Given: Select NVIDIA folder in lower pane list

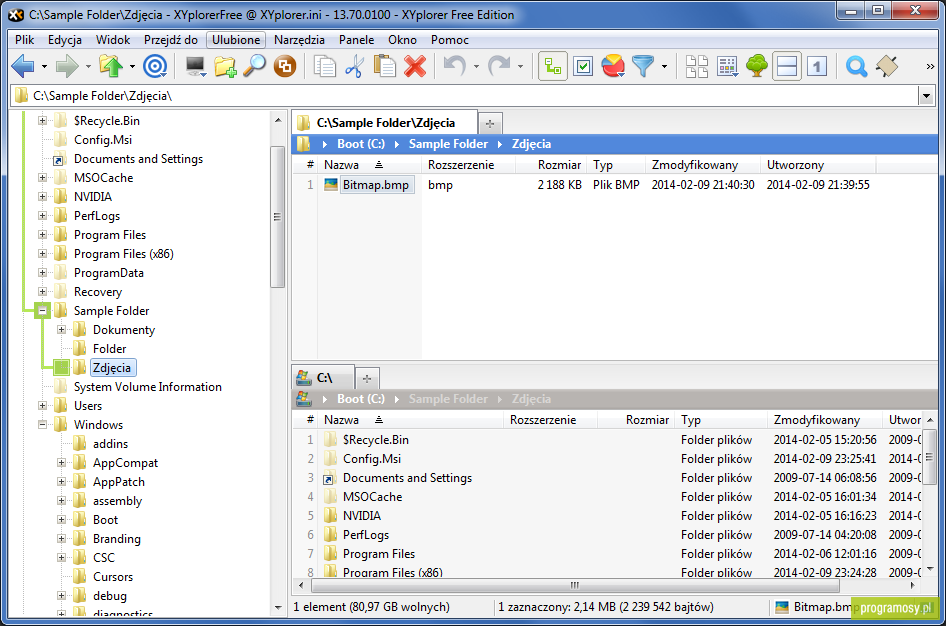Looking at the screenshot, I should tap(362, 516).
